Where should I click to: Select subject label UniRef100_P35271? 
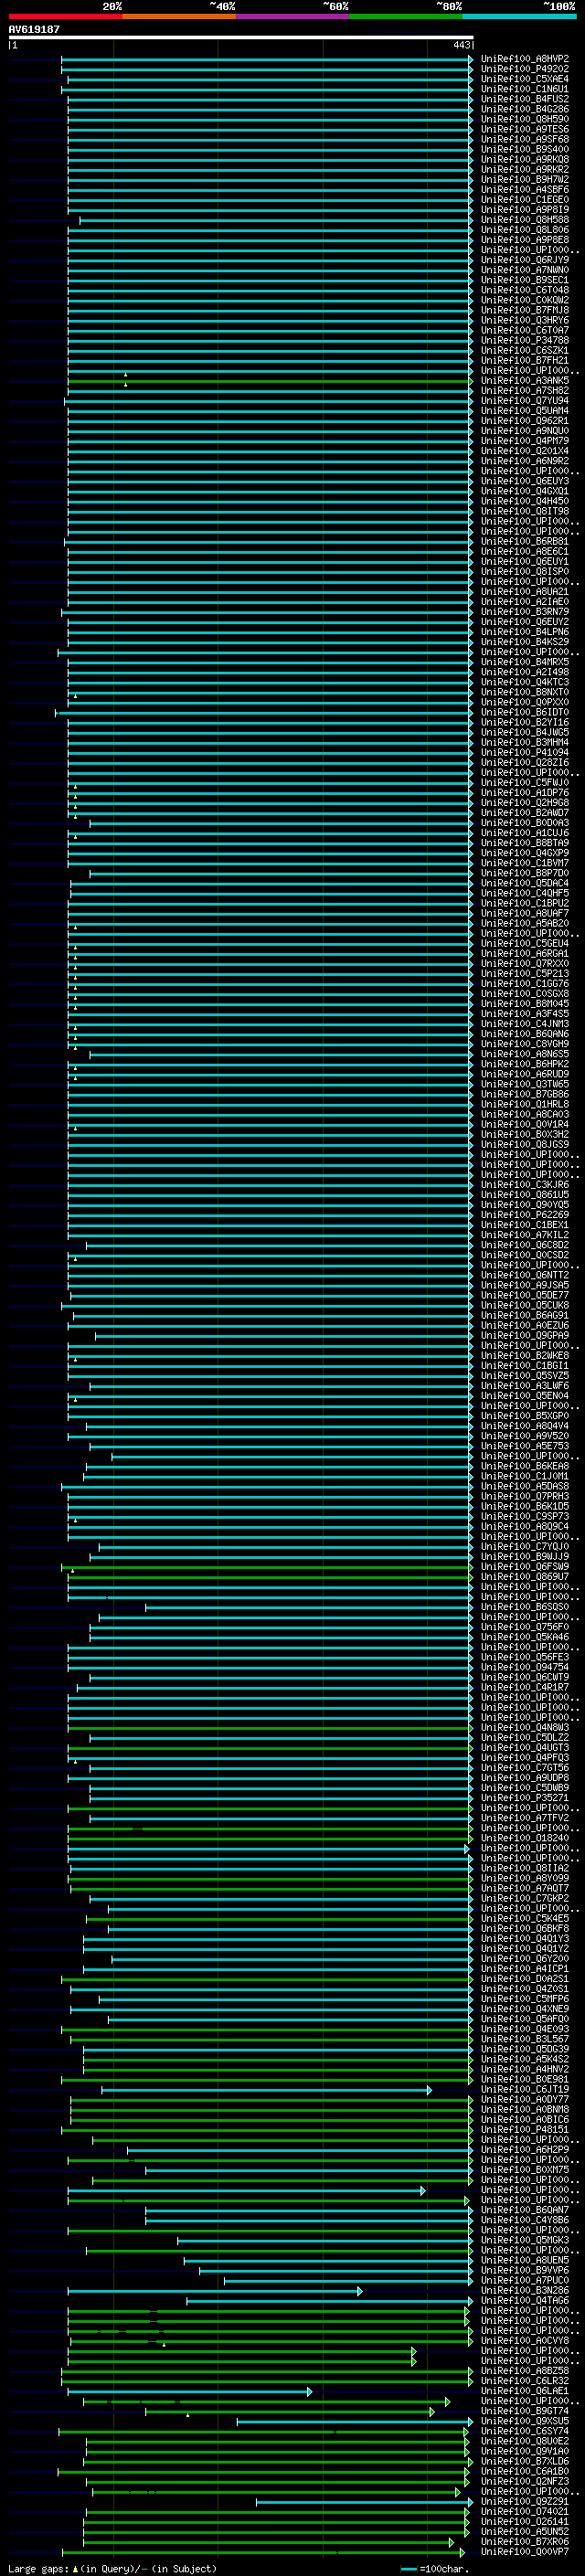coord(524,1798)
